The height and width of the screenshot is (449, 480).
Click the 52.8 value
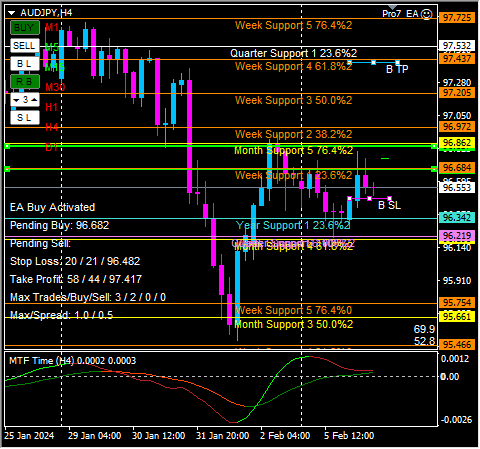(424, 341)
